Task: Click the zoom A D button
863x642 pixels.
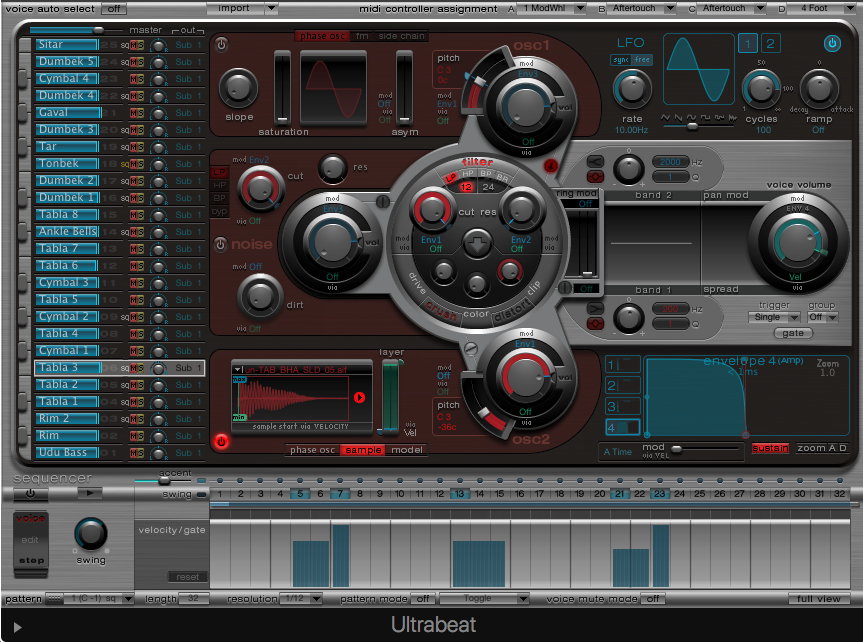Action: [821, 448]
